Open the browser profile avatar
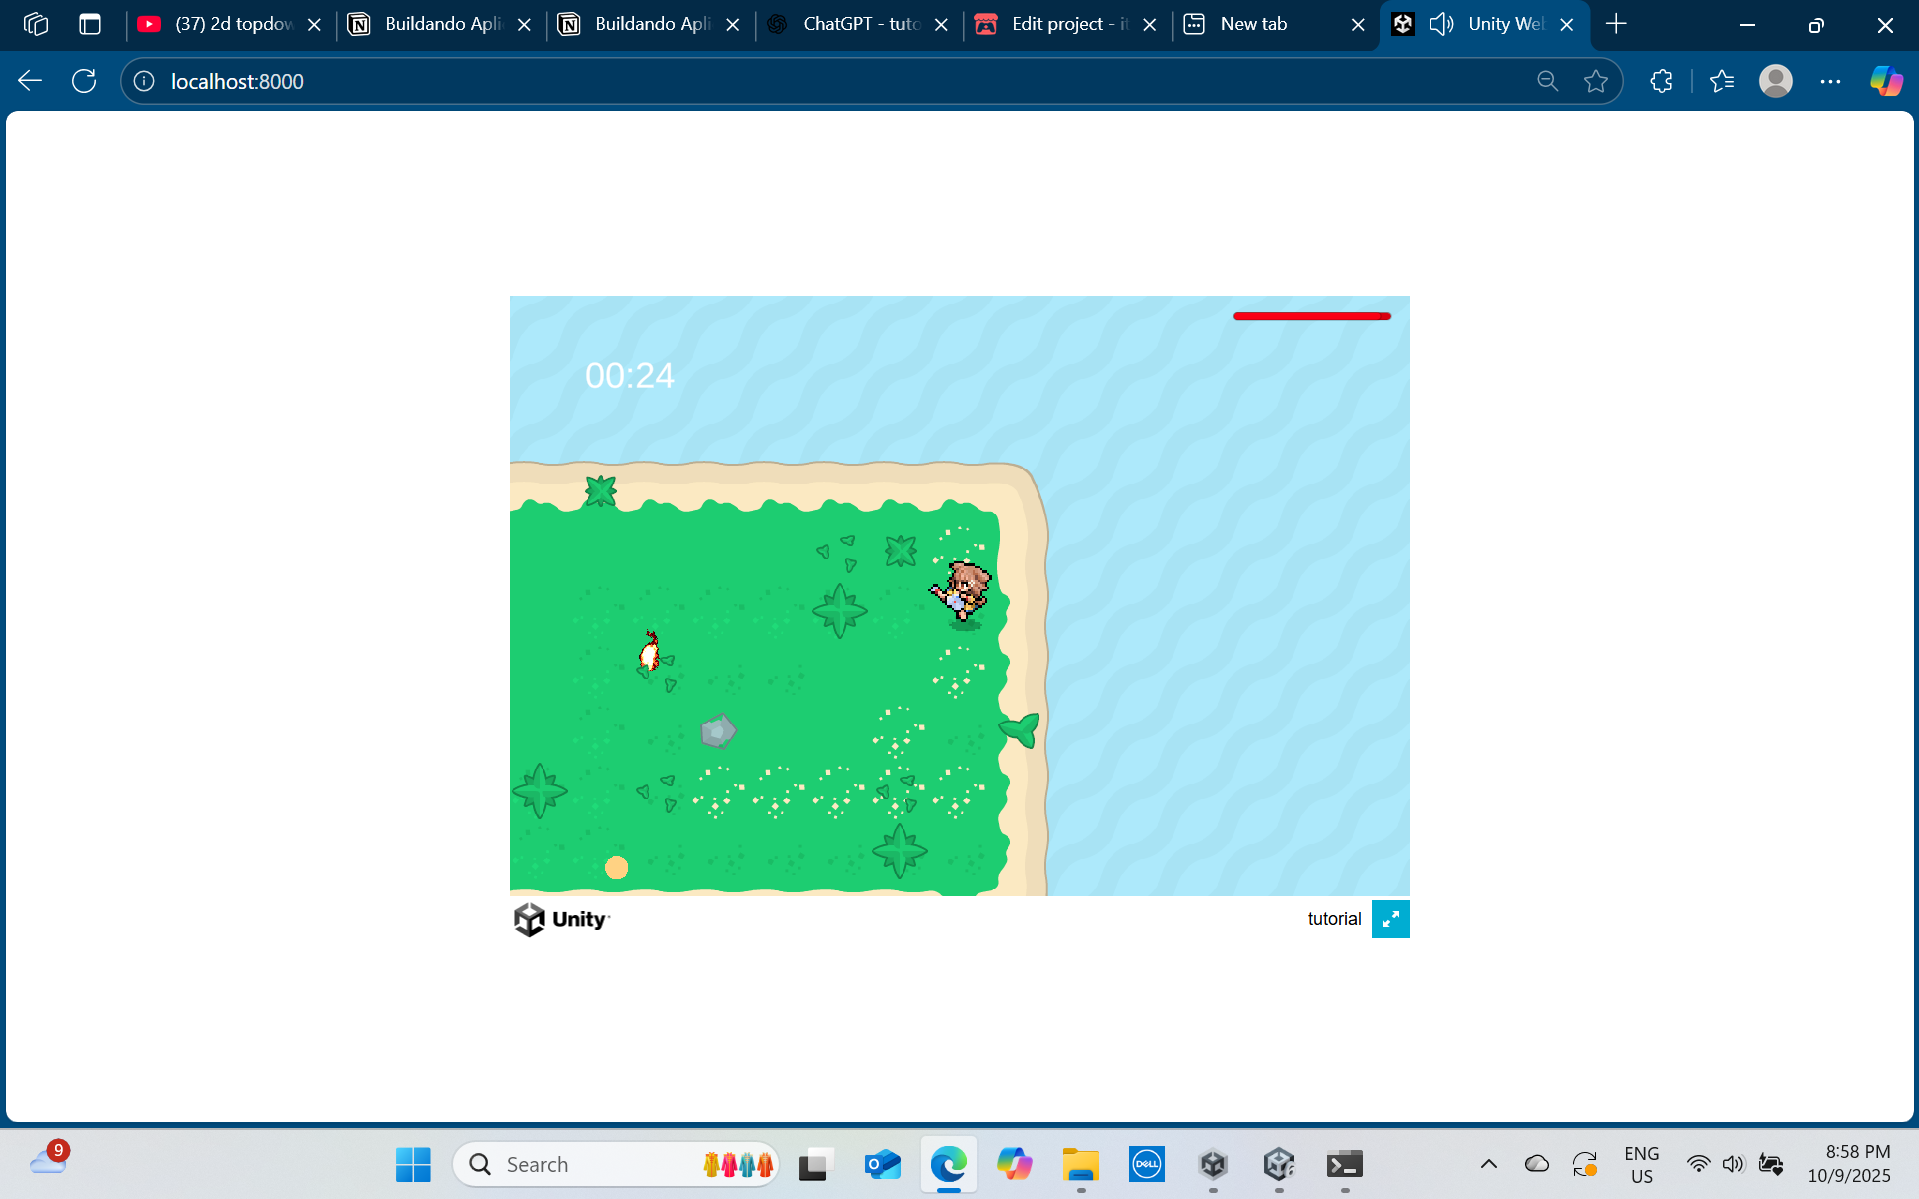The width and height of the screenshot is (1919, 1199). 1776,81
